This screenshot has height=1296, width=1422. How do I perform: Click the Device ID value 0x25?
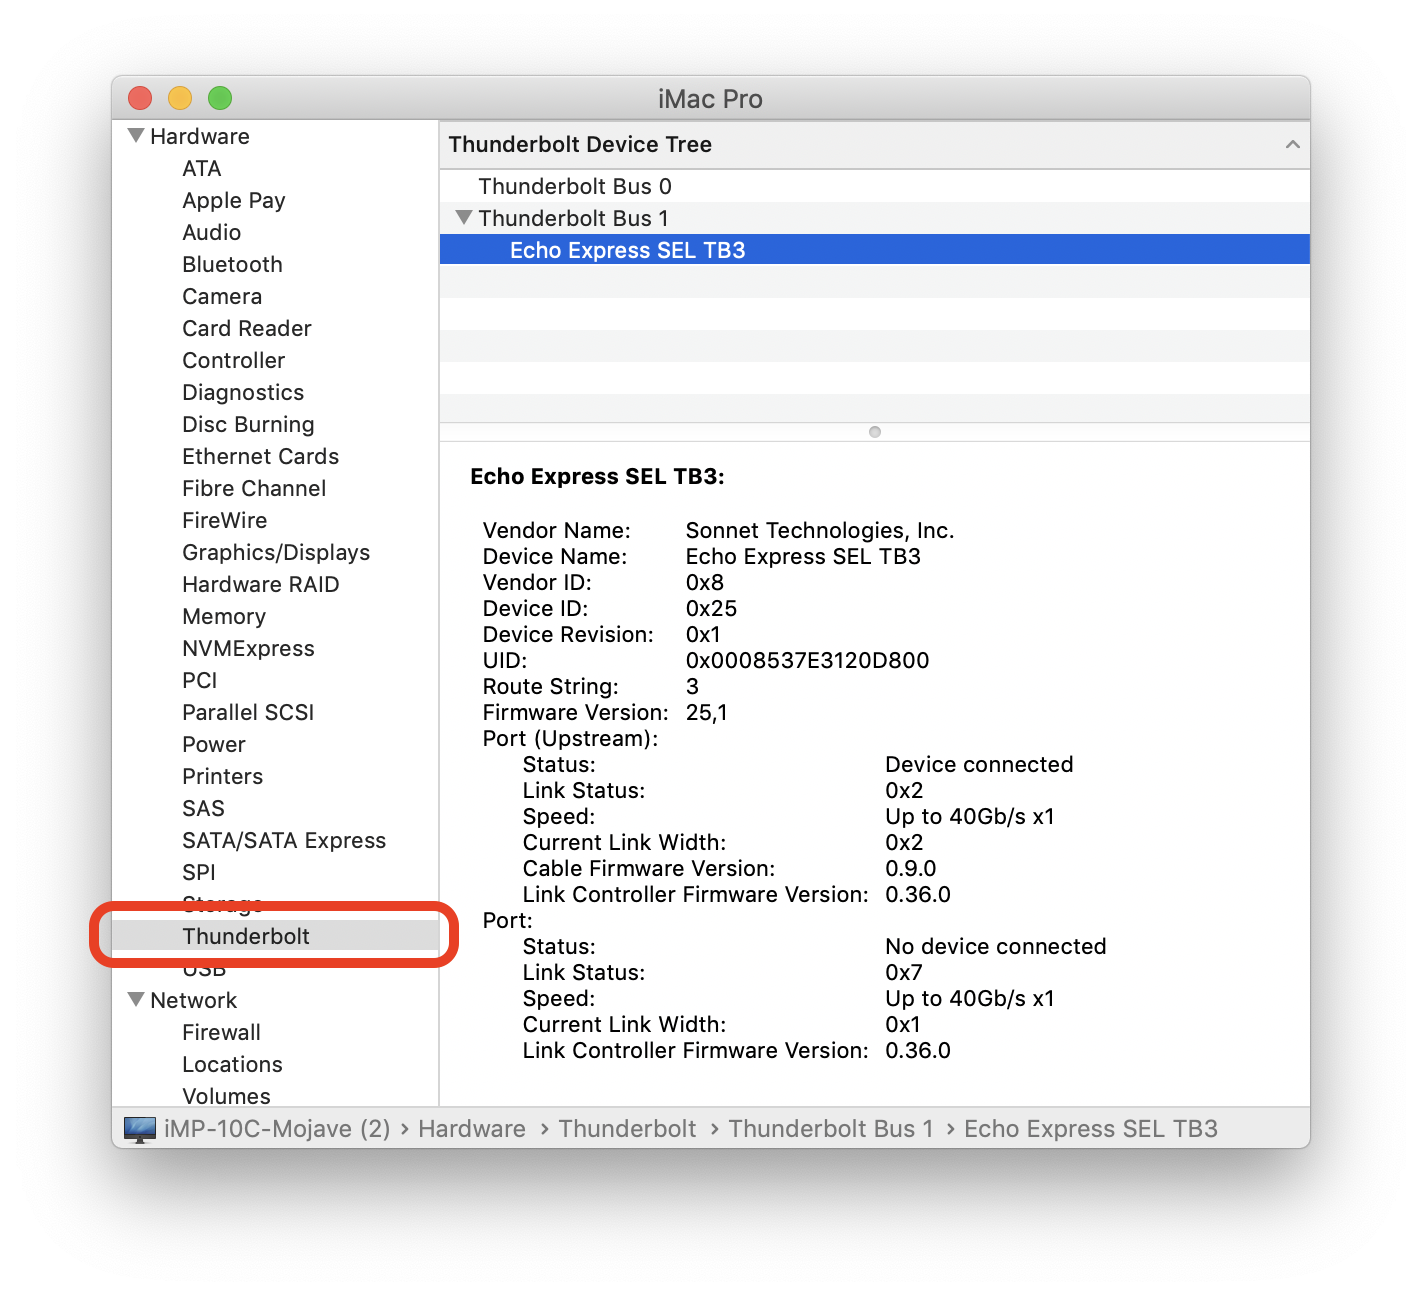711,608
